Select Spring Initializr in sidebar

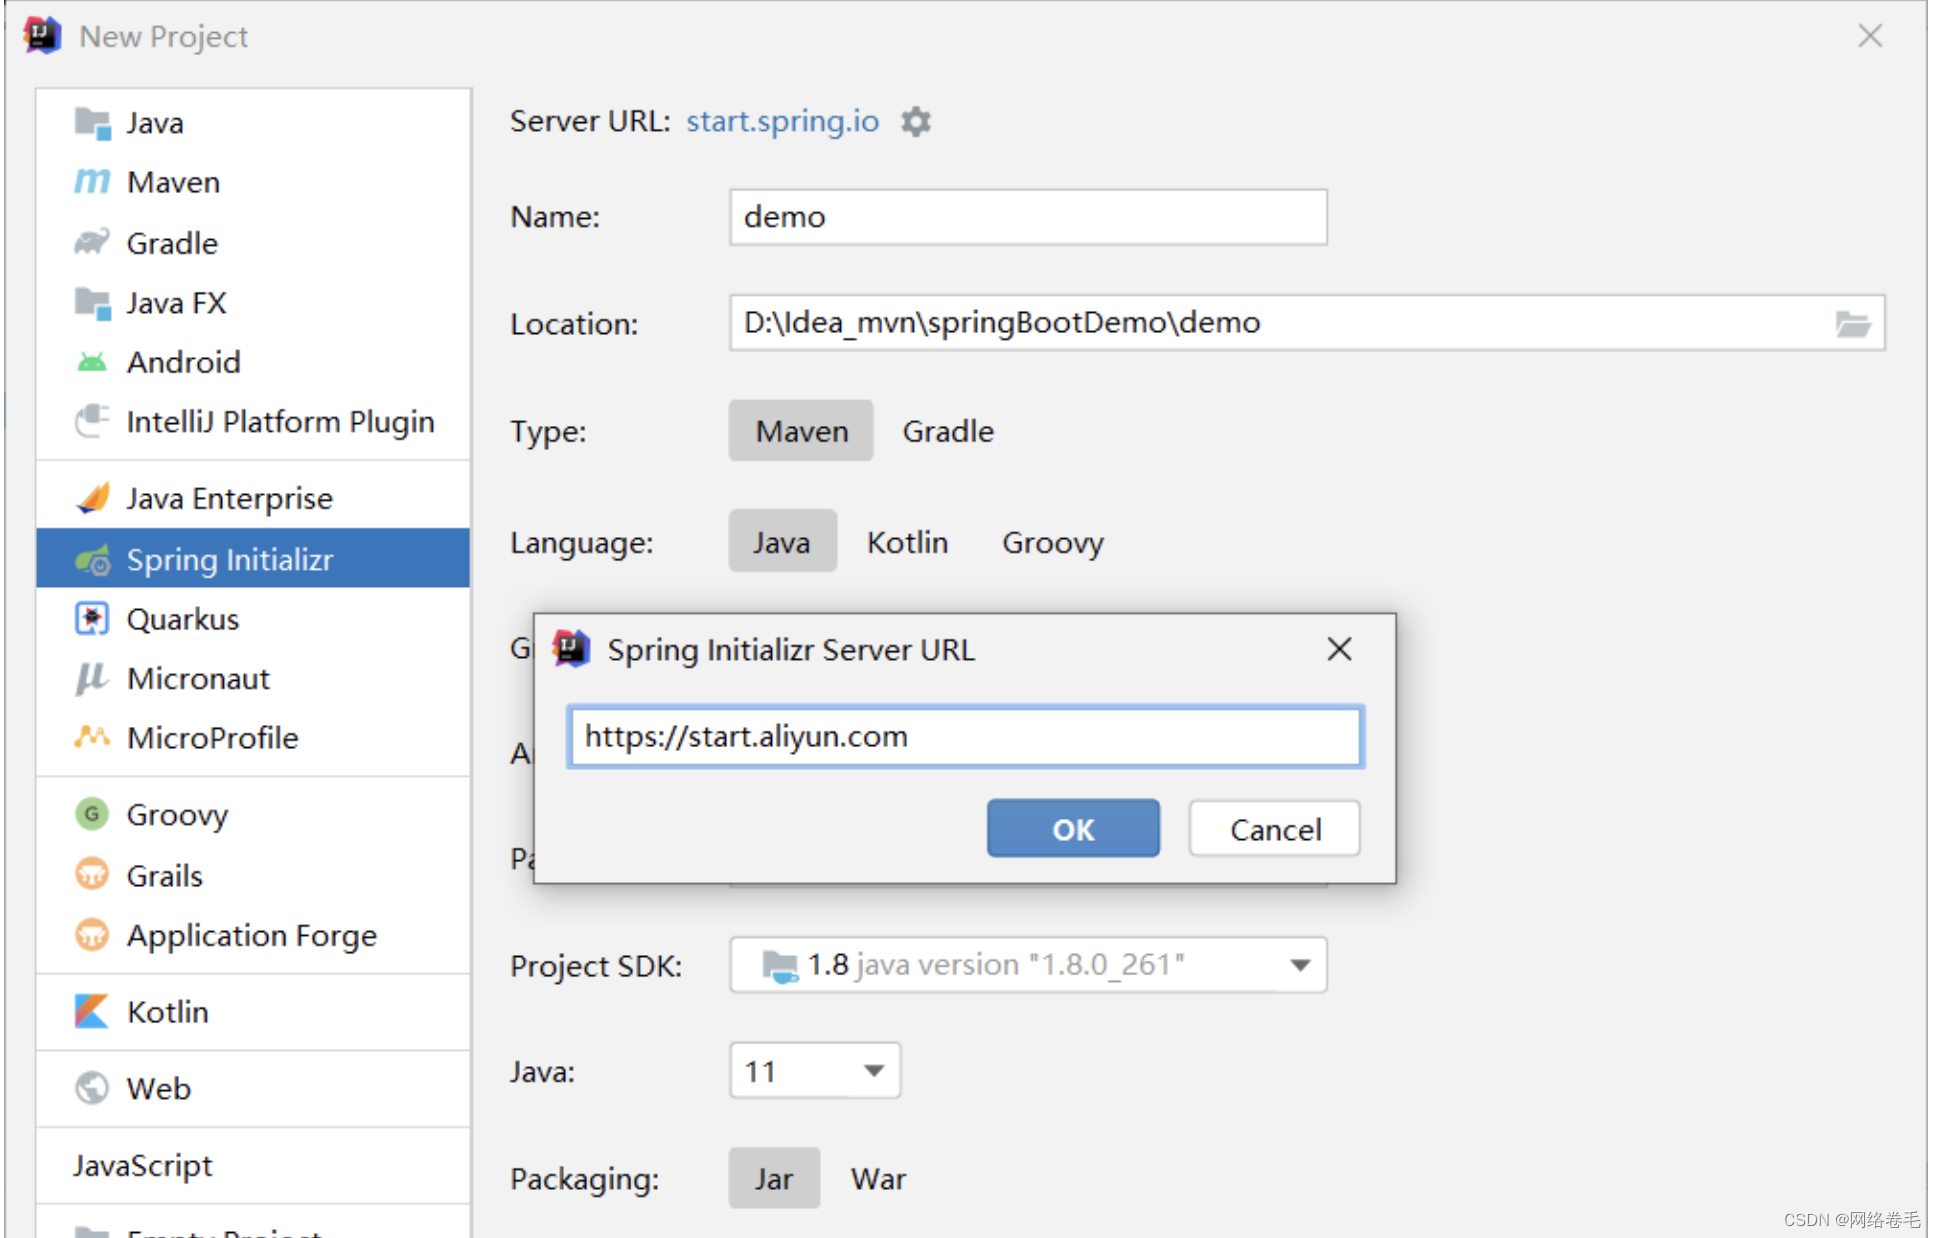231,559
